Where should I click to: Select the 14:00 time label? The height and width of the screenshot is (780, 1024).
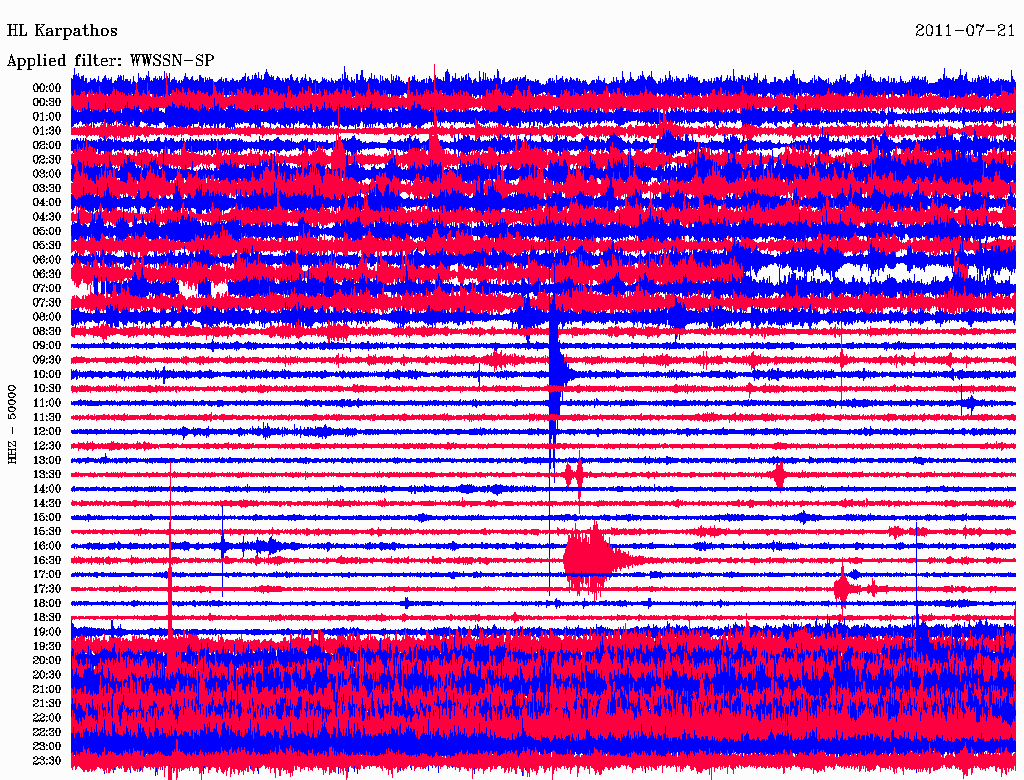pos(47,489)
